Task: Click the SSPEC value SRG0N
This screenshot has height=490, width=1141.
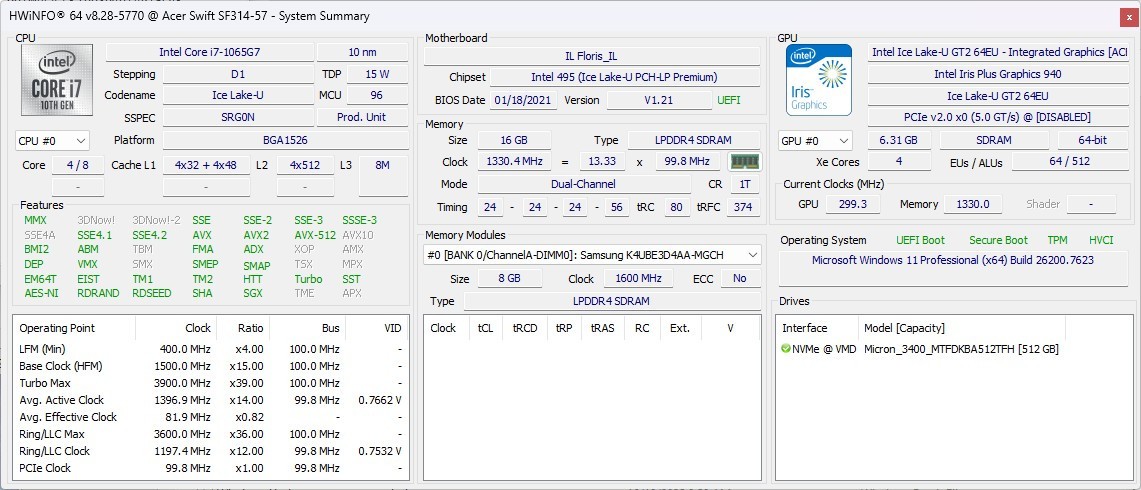Action: pos(238,117)
